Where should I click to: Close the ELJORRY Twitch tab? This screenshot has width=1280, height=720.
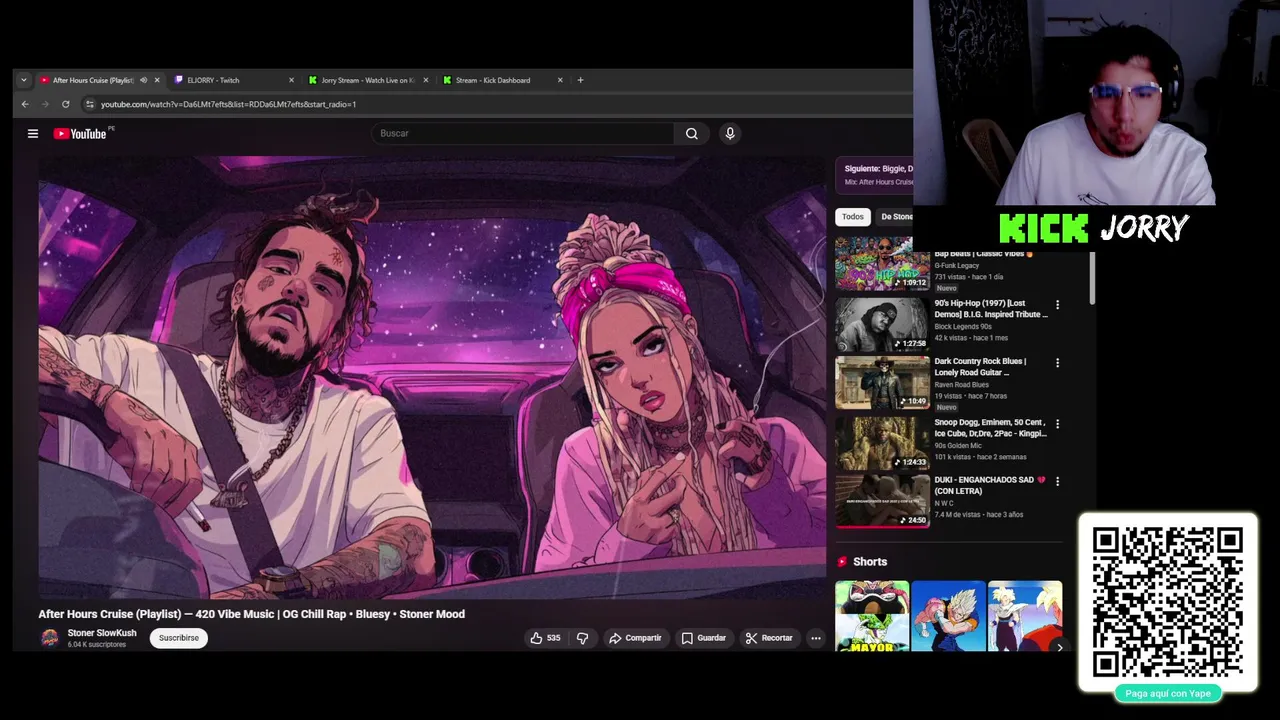pyautogui.click(x=291, y=80)
